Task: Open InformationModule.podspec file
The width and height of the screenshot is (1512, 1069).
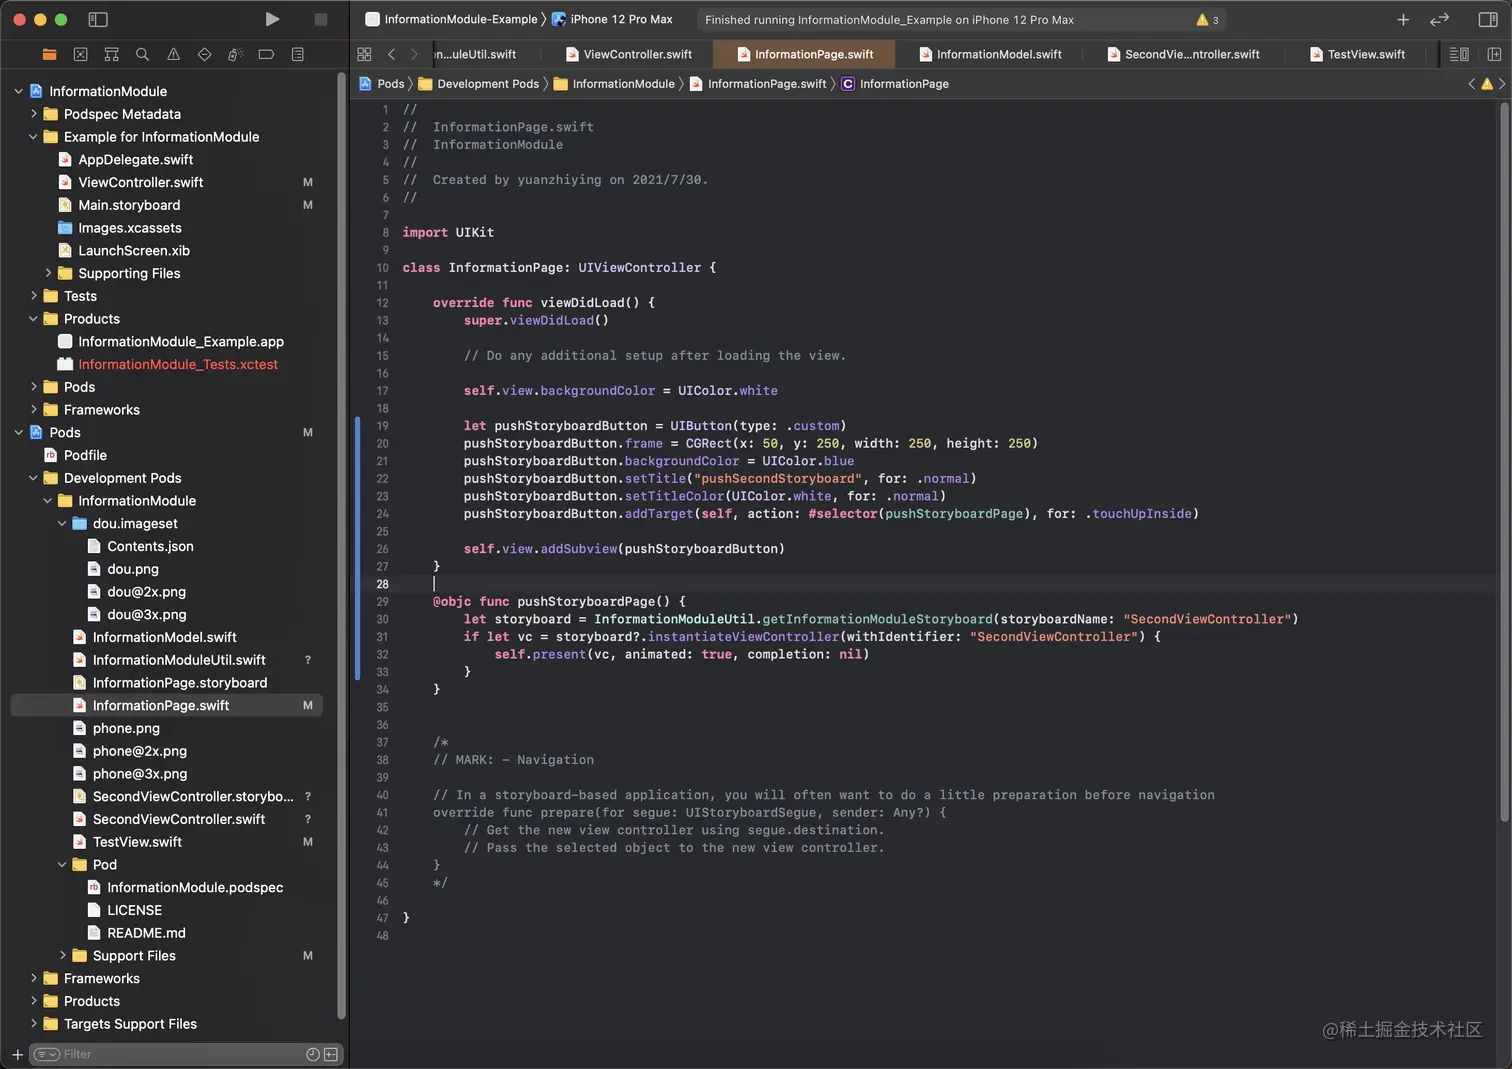Action: (x=195, y=887)
